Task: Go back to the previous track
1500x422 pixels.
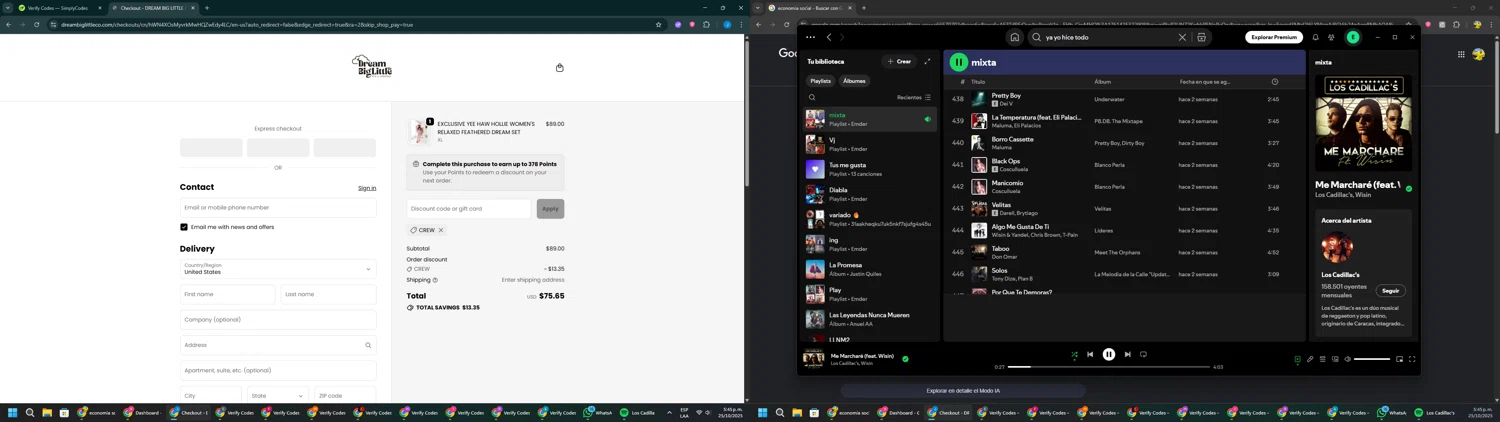Action: (1090, 354)
